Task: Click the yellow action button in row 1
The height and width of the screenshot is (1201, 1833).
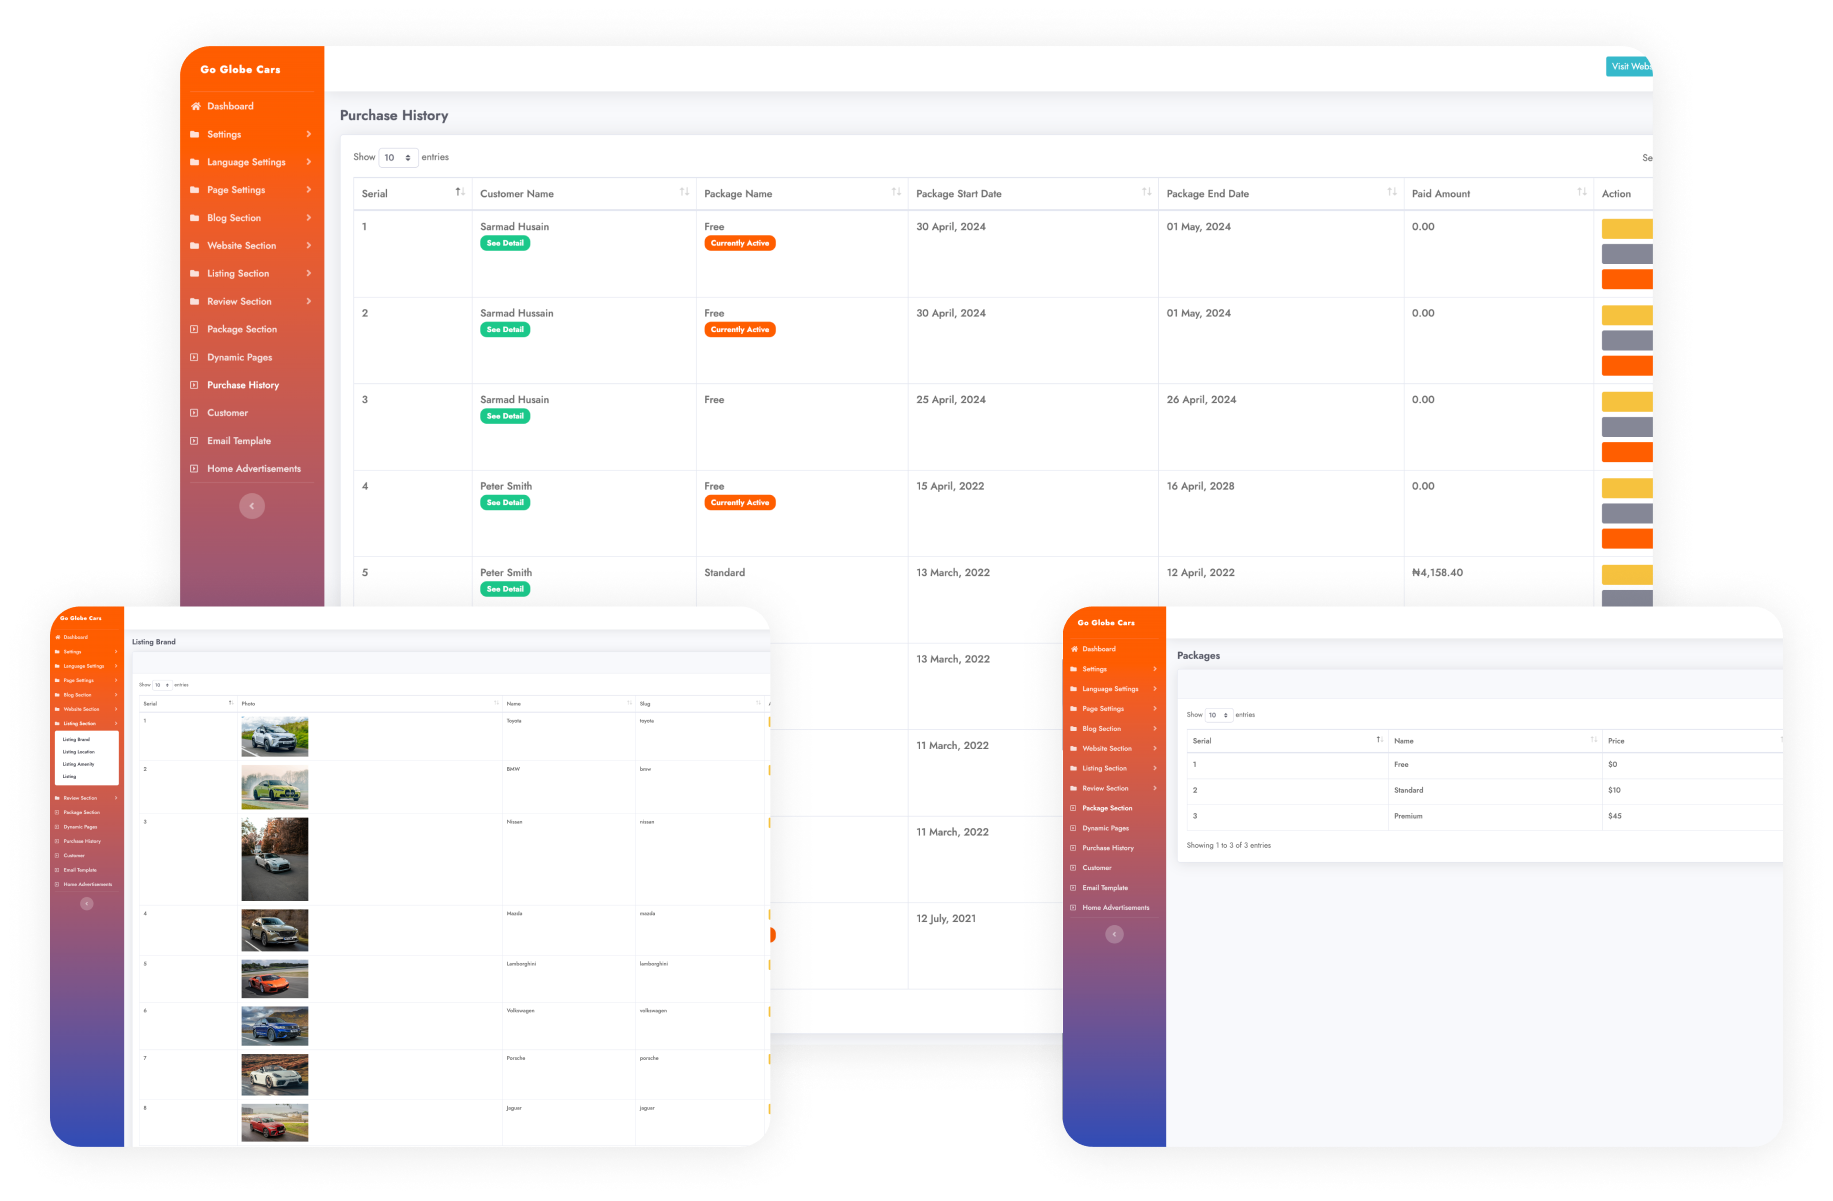Action: [1626, 229]
